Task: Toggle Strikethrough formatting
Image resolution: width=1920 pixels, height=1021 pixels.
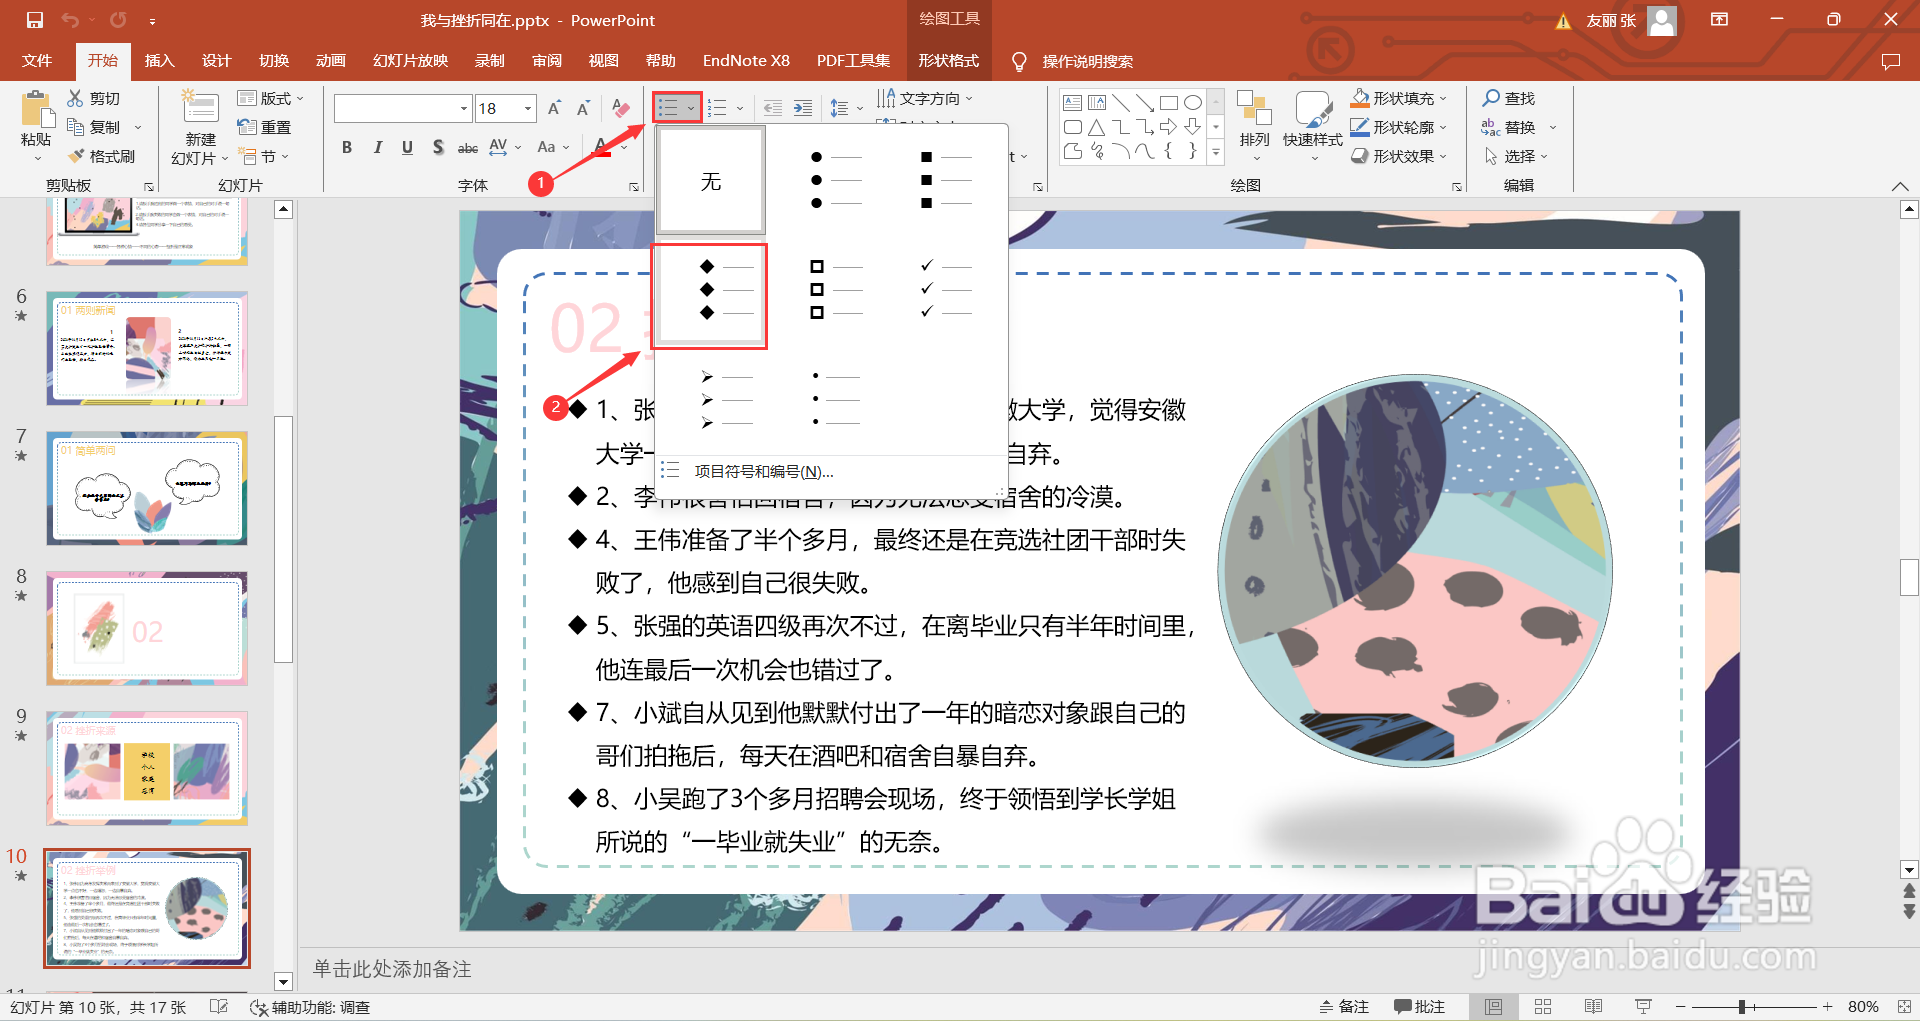Action: point(468,148)
